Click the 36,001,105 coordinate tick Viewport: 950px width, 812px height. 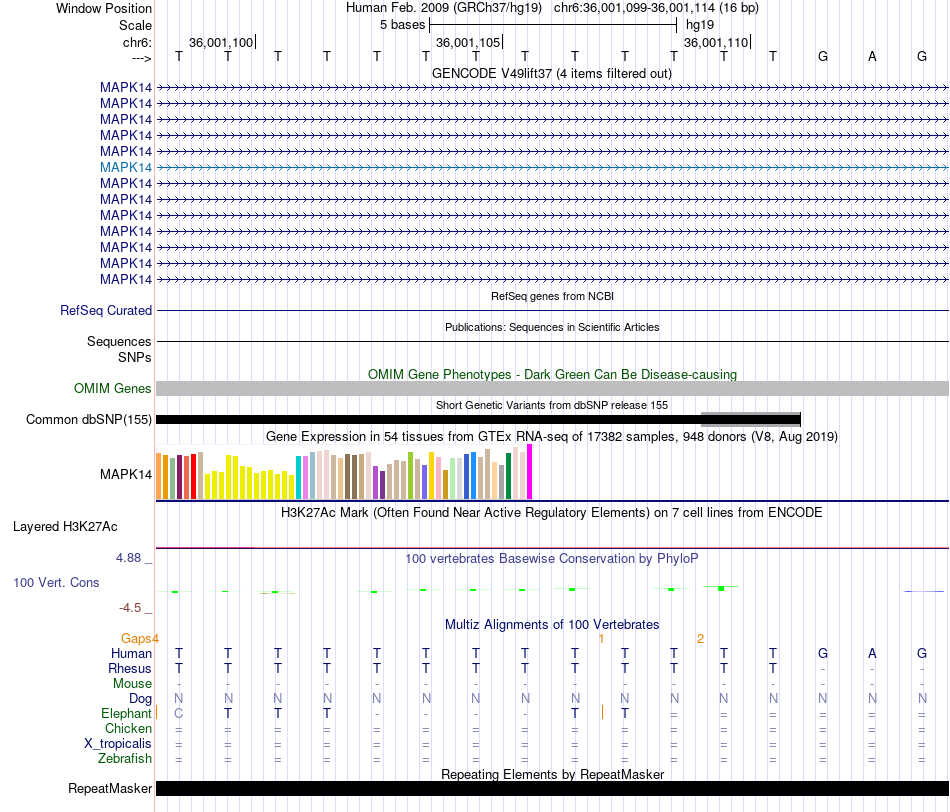point(468,42)
